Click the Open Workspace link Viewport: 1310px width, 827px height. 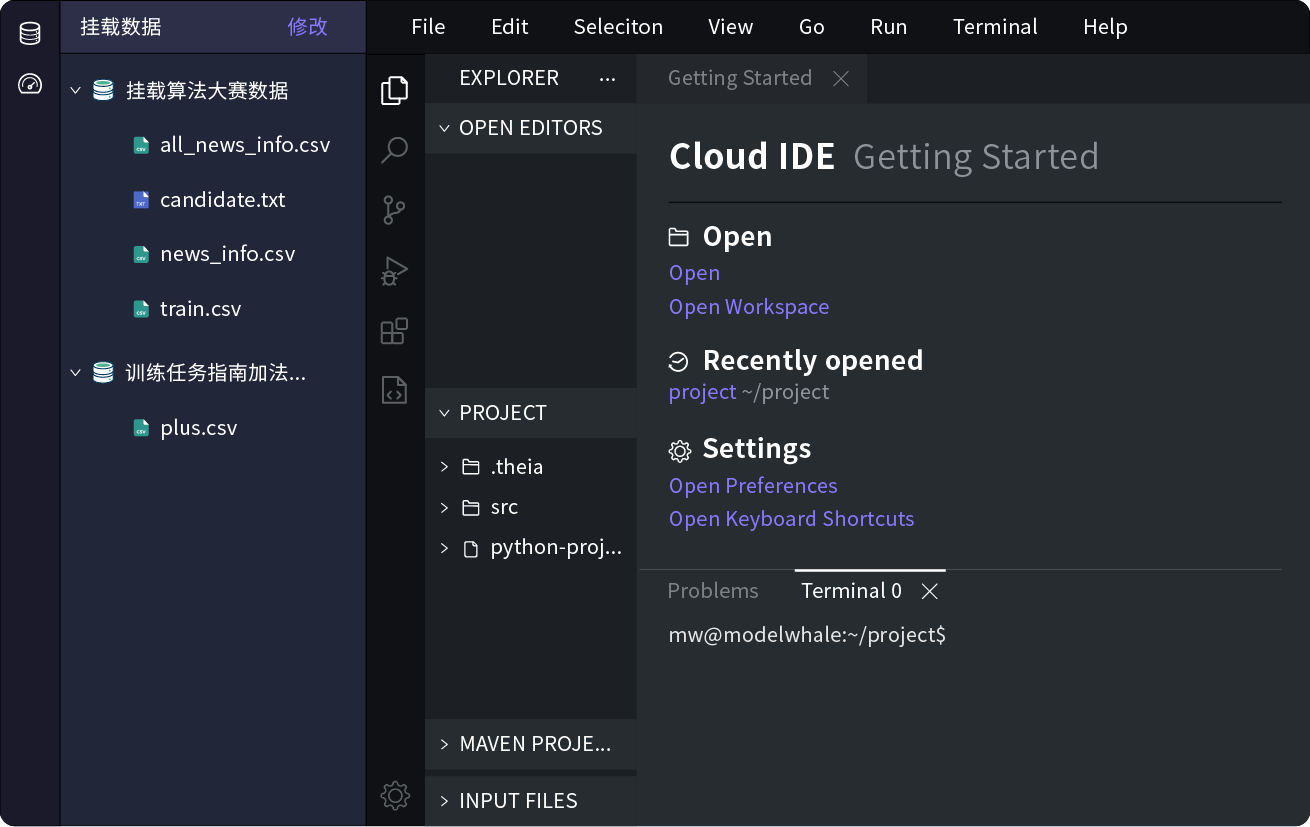[x=749, y=307]
